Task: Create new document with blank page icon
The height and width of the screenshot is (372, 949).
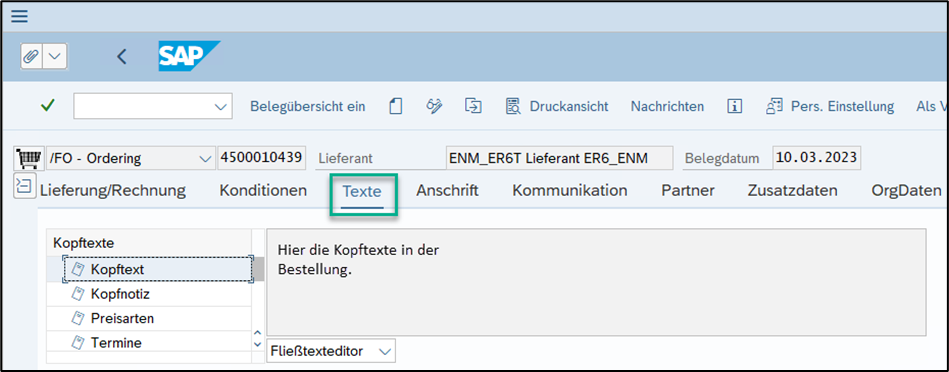Action: click(395, 106)
